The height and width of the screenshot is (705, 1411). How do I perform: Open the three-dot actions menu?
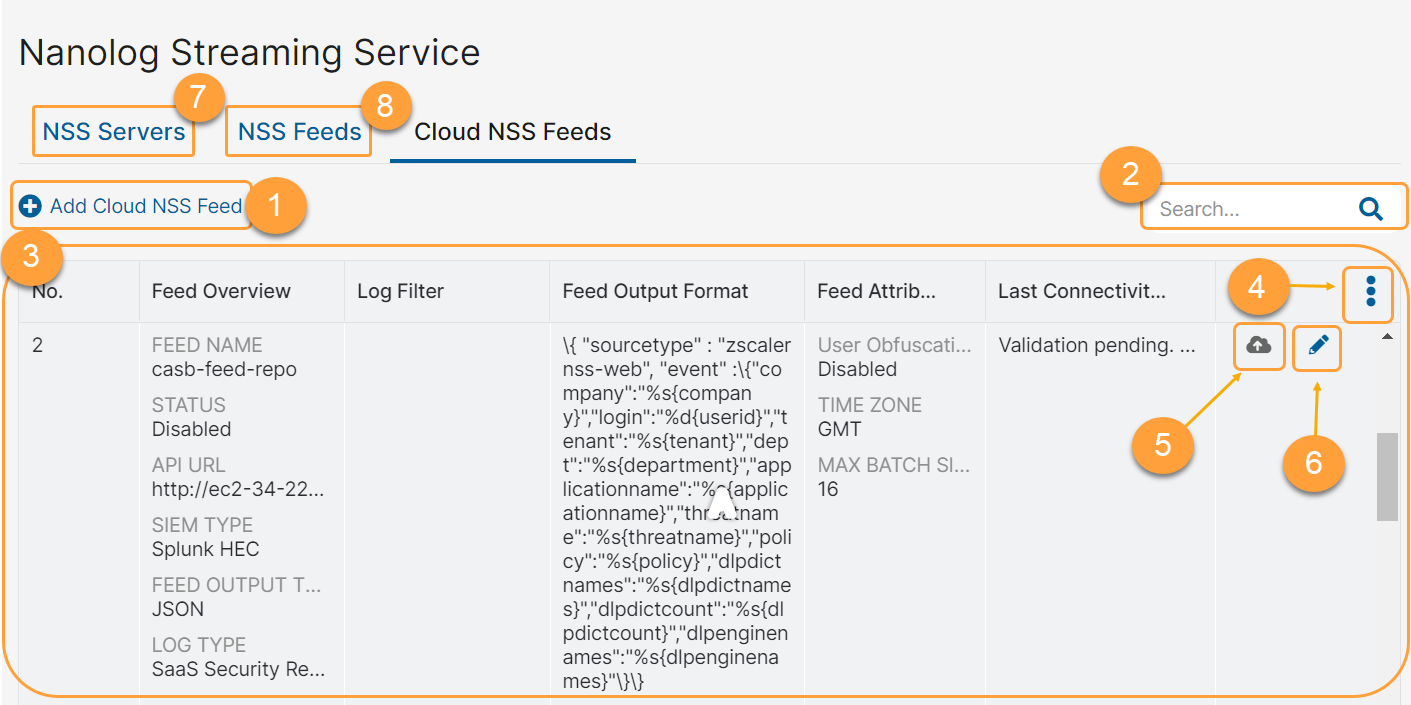pos(1367,291)
